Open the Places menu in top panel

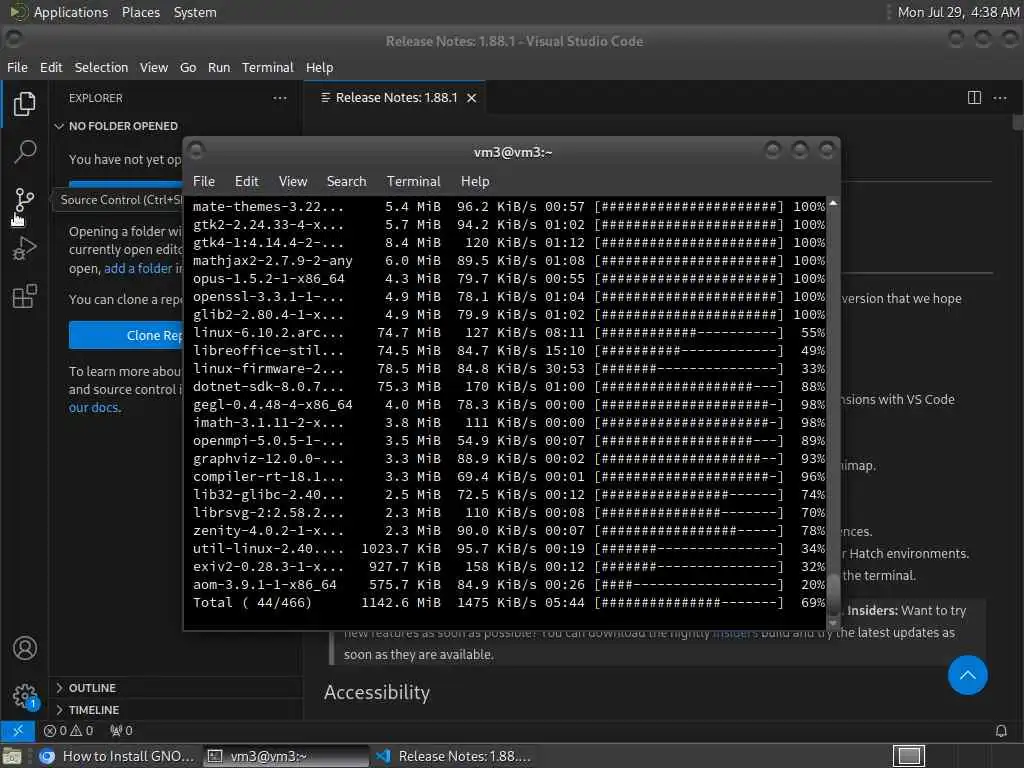point(140,12)
